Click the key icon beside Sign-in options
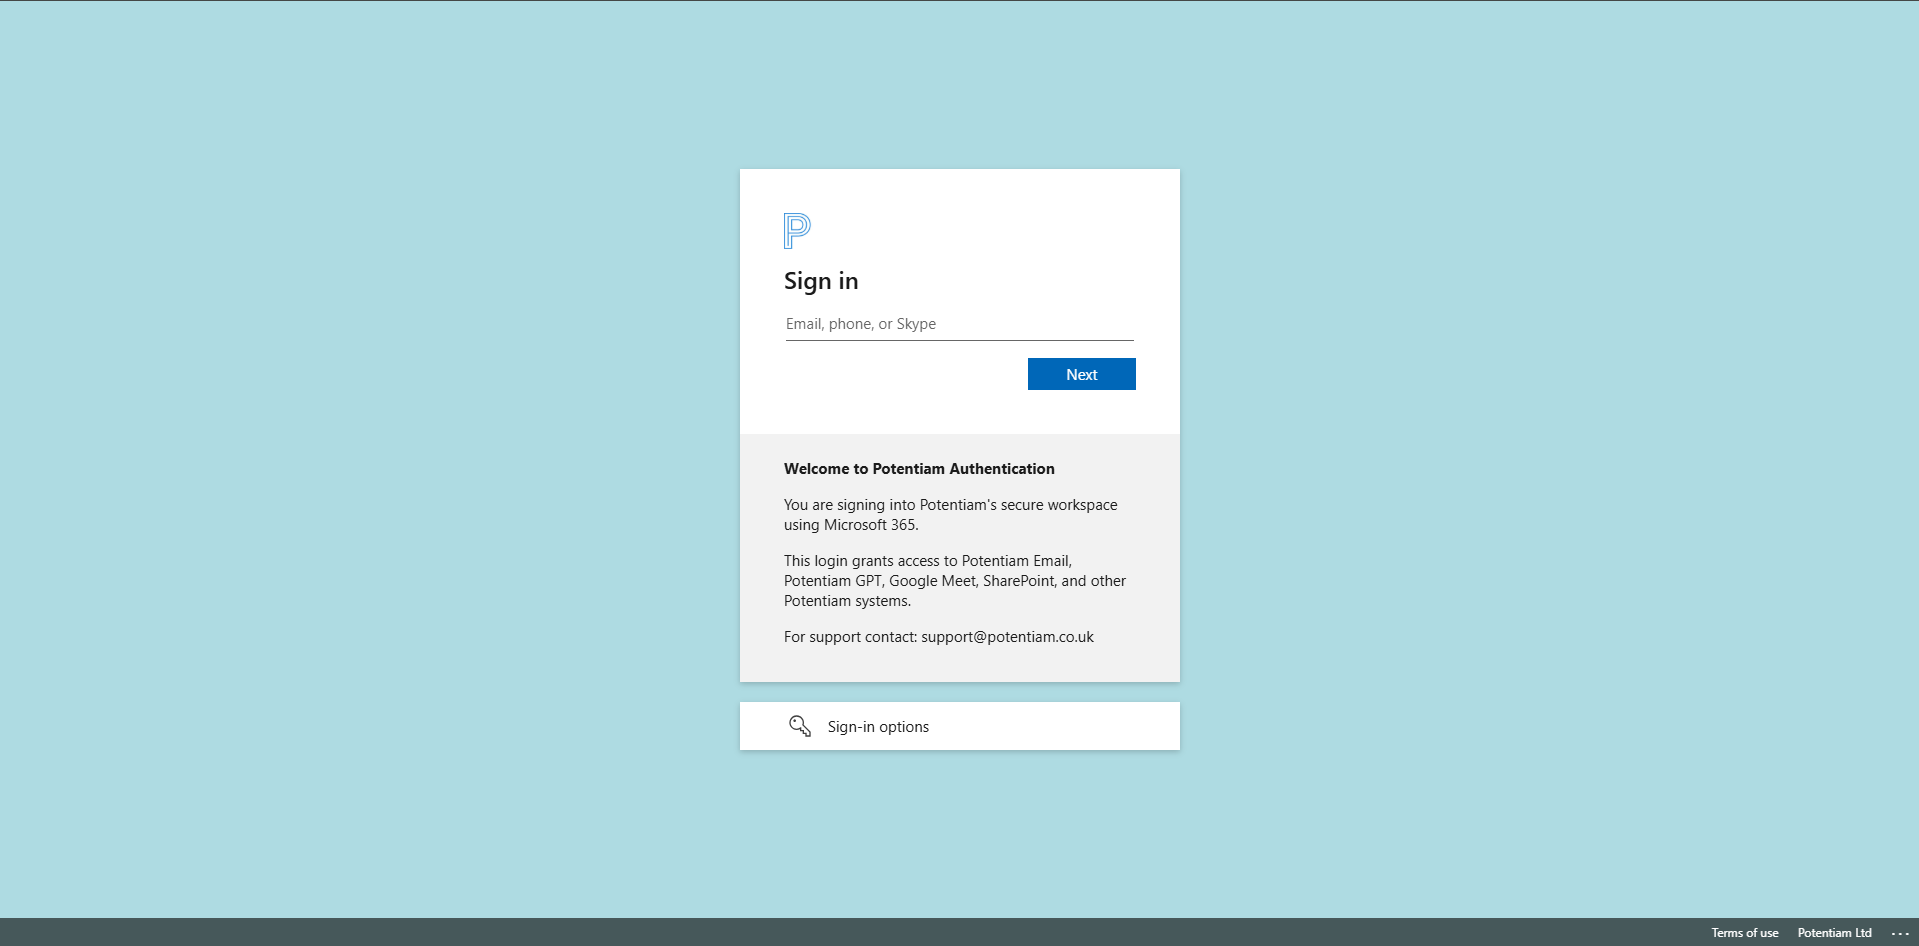1919x946 pixels. 800,726
